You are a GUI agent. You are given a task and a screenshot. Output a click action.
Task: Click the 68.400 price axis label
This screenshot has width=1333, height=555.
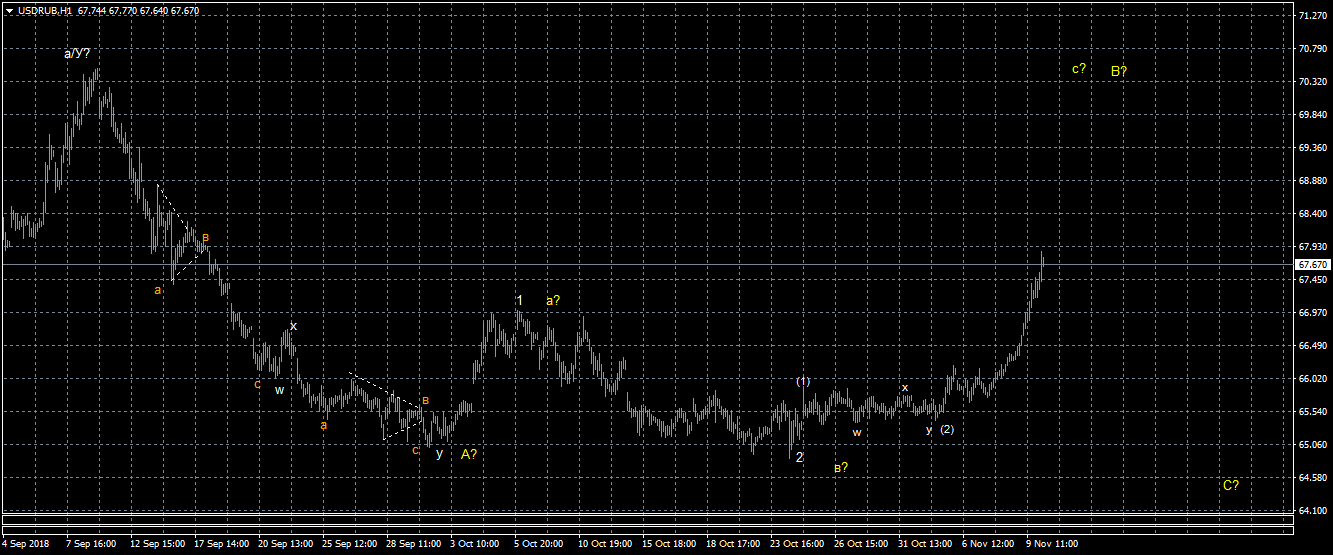(x=1312, y=214)
